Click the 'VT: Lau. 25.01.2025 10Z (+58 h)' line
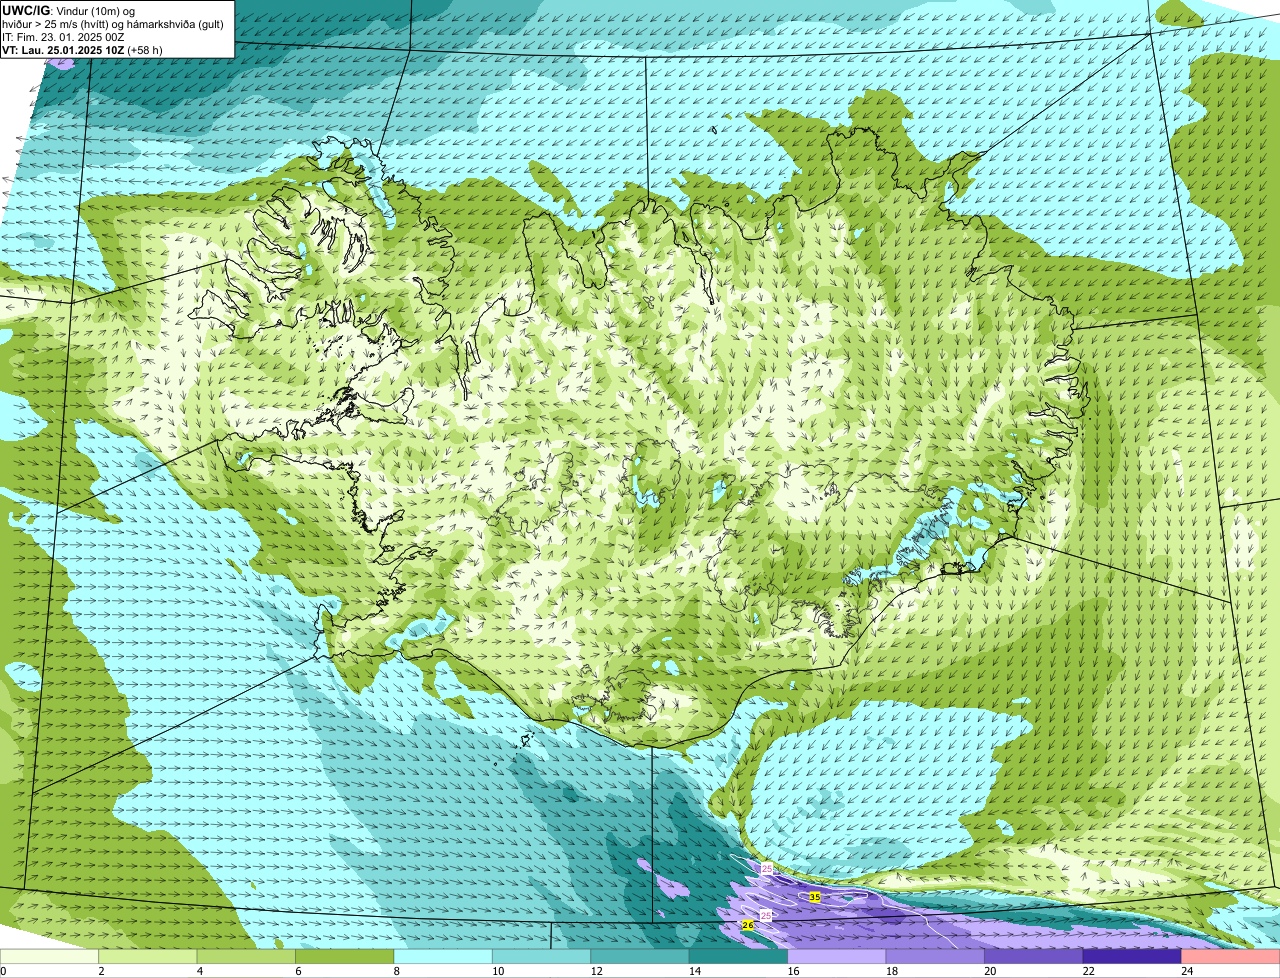The height and width of the screenshot is (978, 1280). (x=83, y=49)
